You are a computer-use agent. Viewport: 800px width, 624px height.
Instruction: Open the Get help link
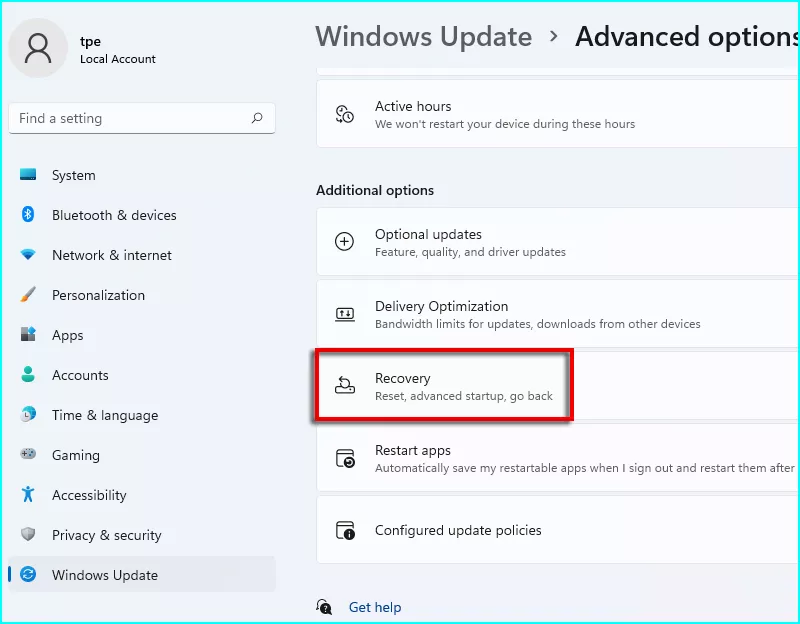pyautogui.click(x=375, y=607)
